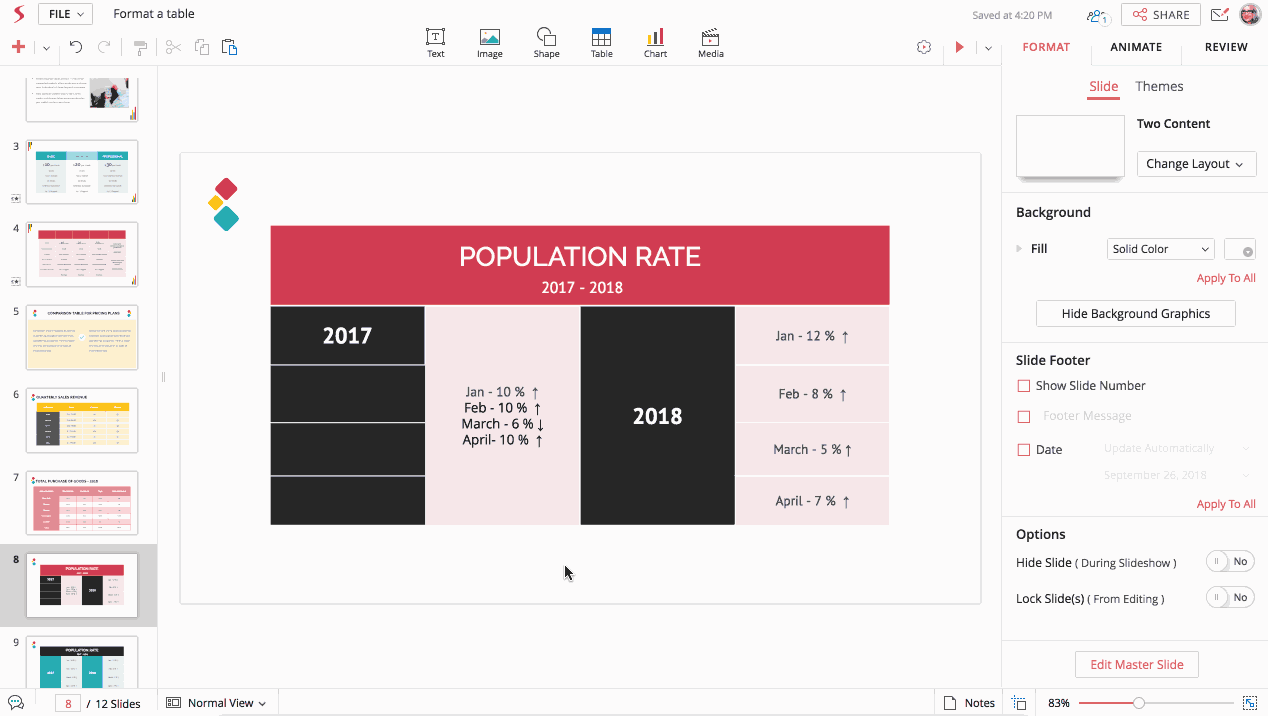Open the user profile avatar

point(1250,14)
